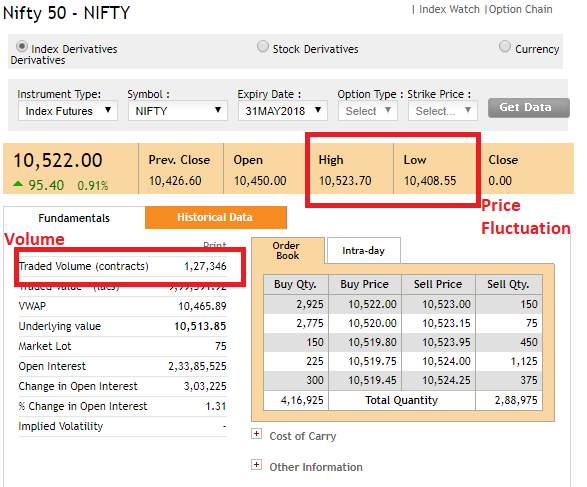The image size is (587, 487).
Task: Select the Order Book tab
Action: [x=288, y=250]
